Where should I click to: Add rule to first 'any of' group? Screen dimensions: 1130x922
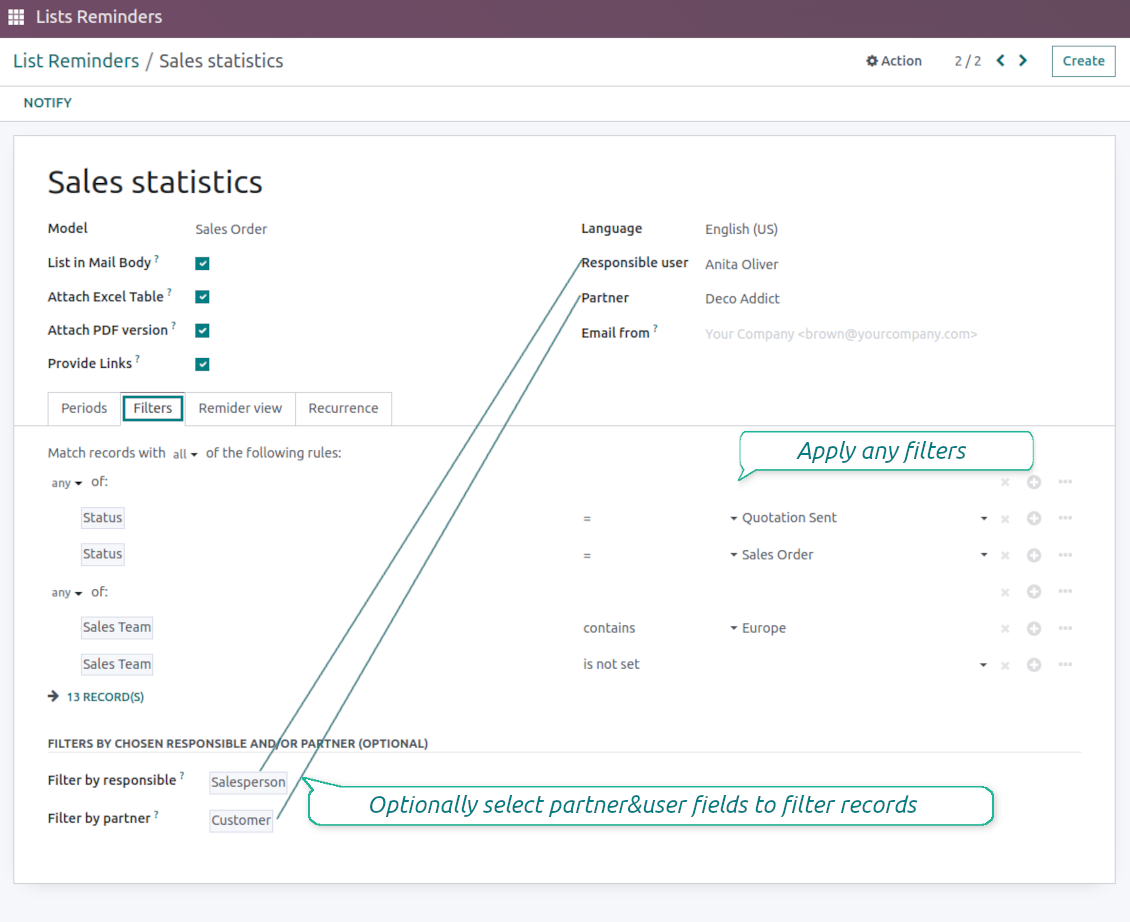1033,482
